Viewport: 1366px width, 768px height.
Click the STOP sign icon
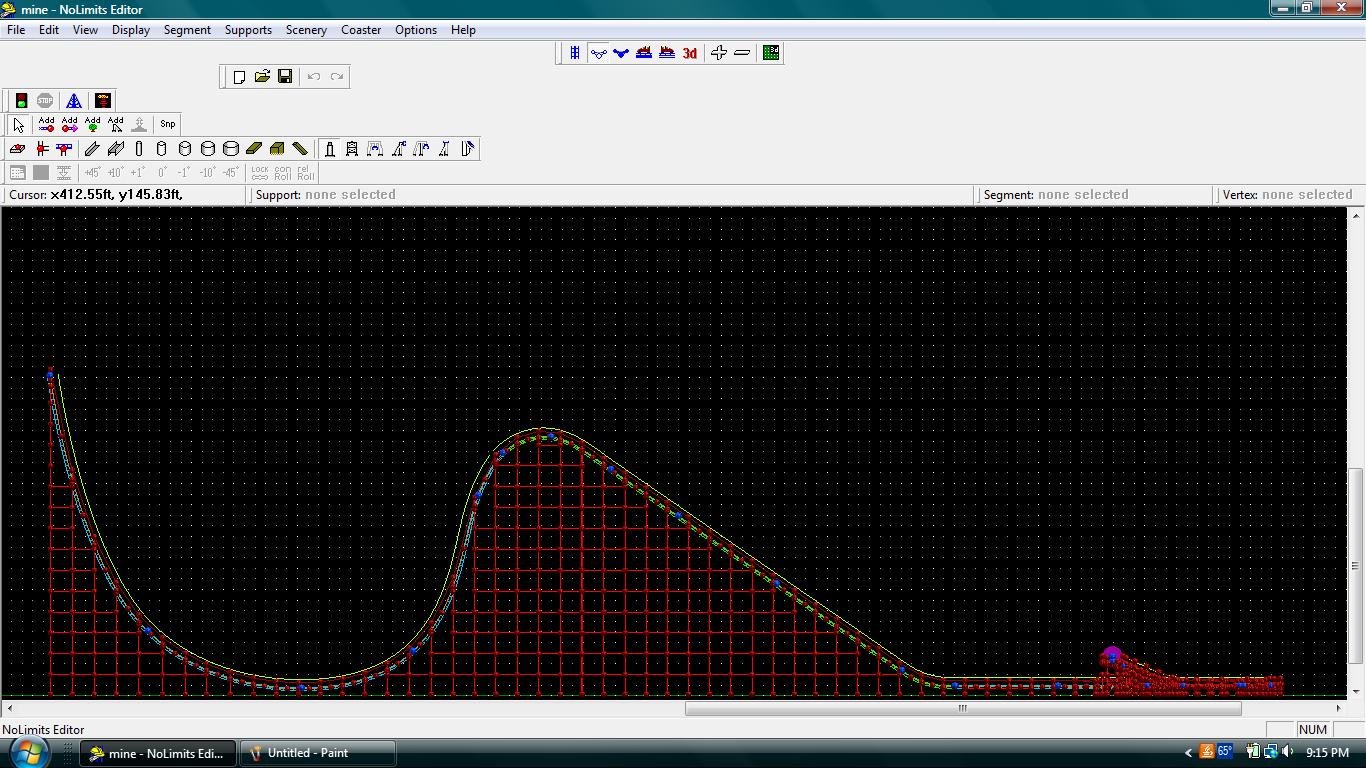tap(45, 101)
